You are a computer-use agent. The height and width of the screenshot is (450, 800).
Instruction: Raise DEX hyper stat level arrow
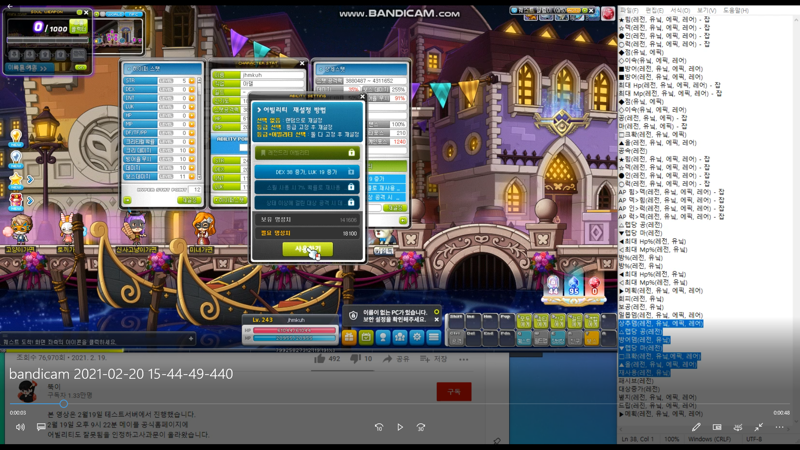tap(192, 89)
